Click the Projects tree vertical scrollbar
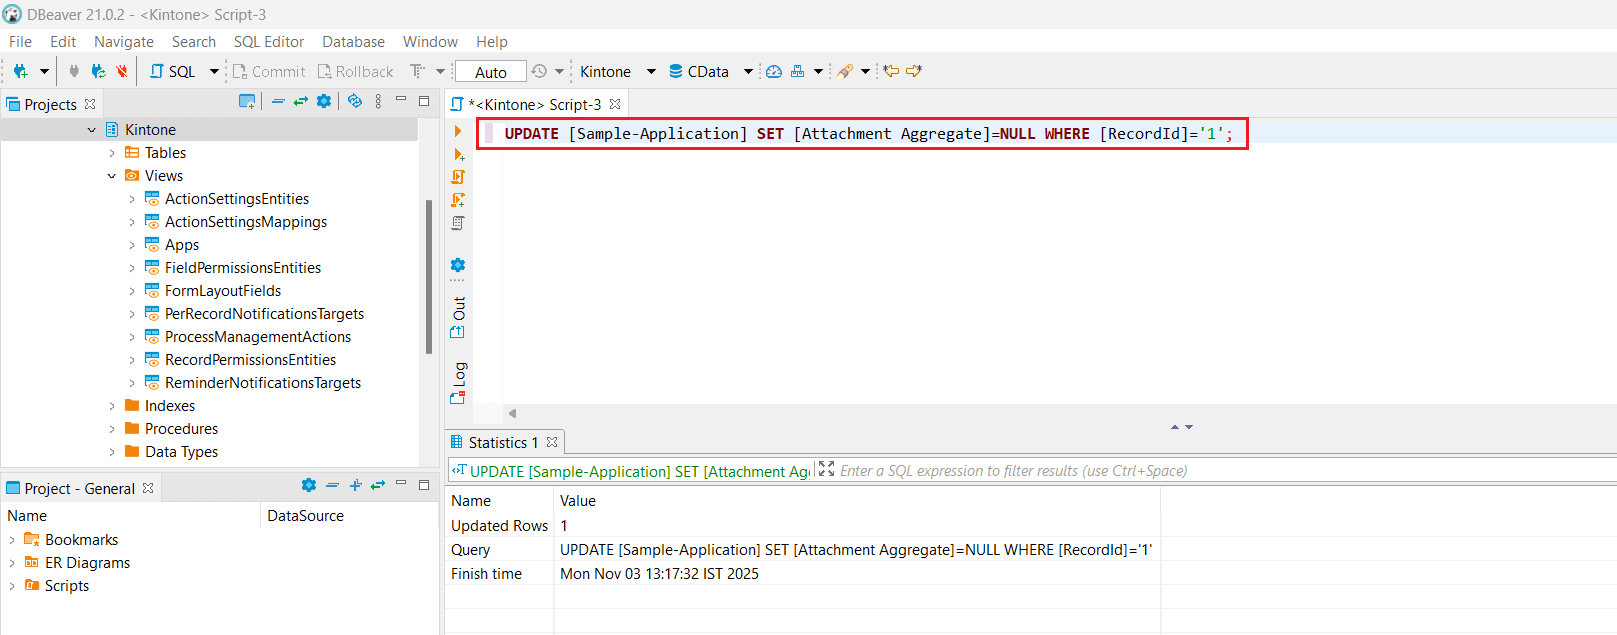This screenshot has width=1617, height=635. (x=428, y=277)
